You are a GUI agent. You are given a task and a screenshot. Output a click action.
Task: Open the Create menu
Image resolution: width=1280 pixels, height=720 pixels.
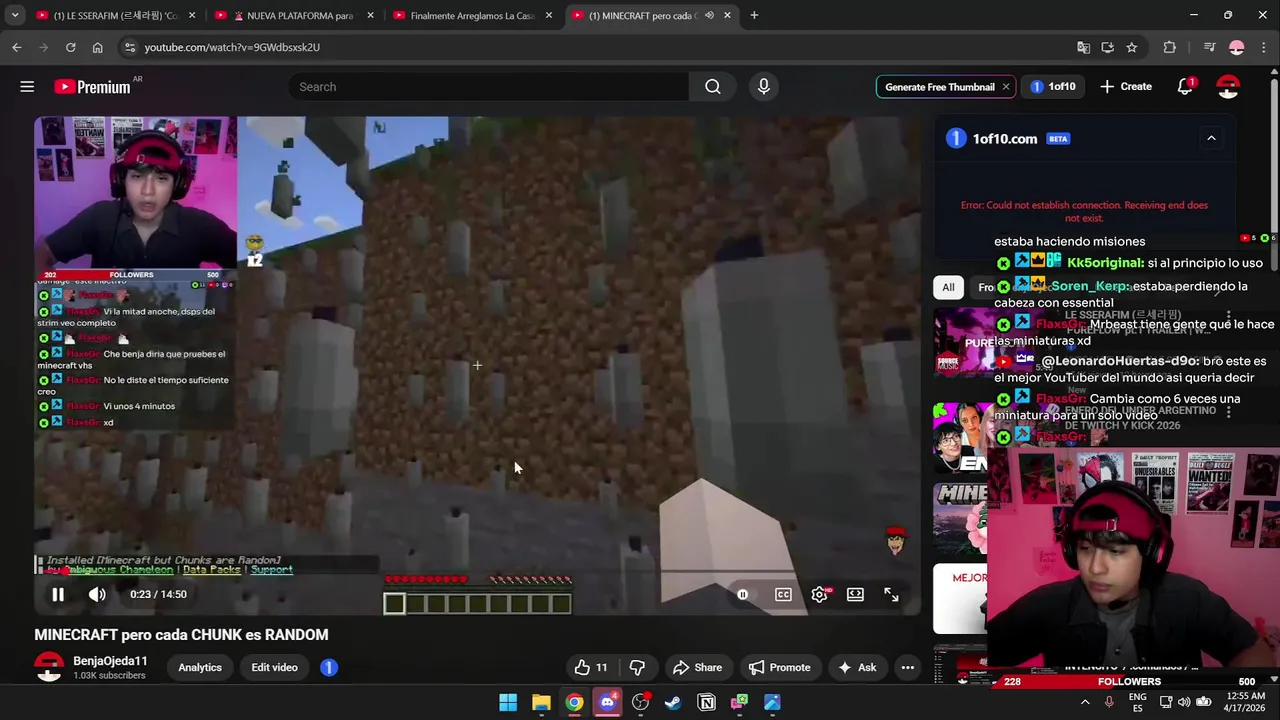point(1126,87)
